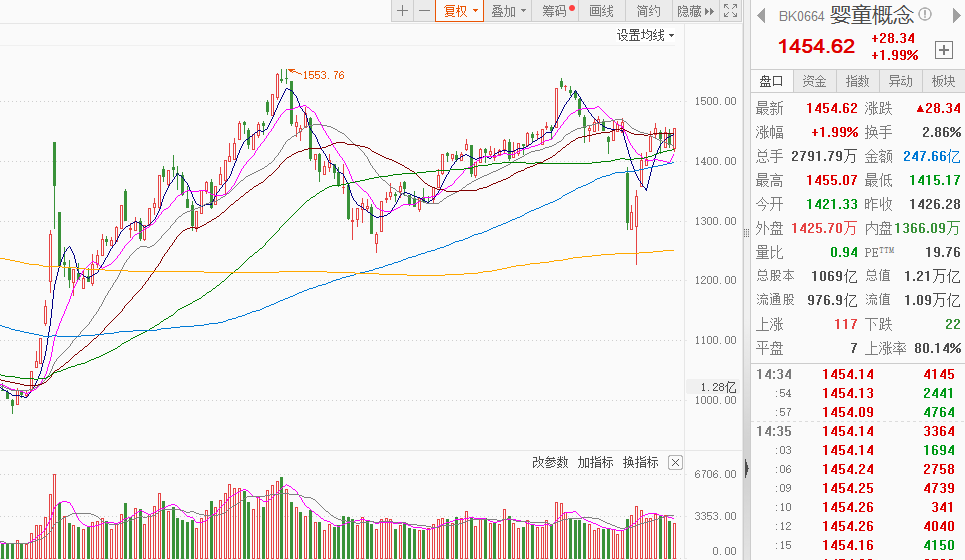Open the 叠加 dropdown menu
Screen dimensions: 965x560
[508, 11]
